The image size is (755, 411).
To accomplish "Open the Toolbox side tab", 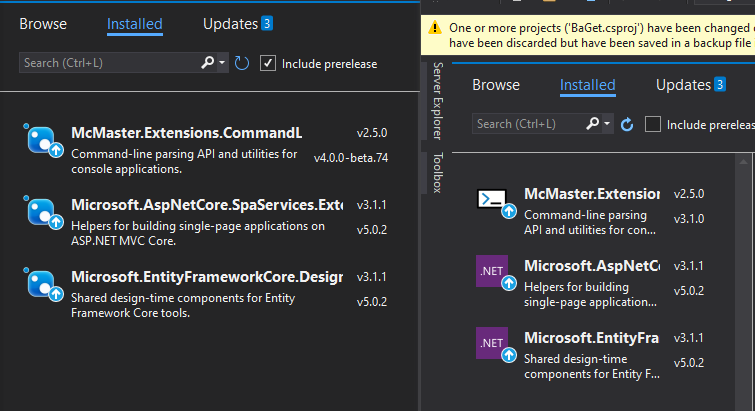I will 437,173.
